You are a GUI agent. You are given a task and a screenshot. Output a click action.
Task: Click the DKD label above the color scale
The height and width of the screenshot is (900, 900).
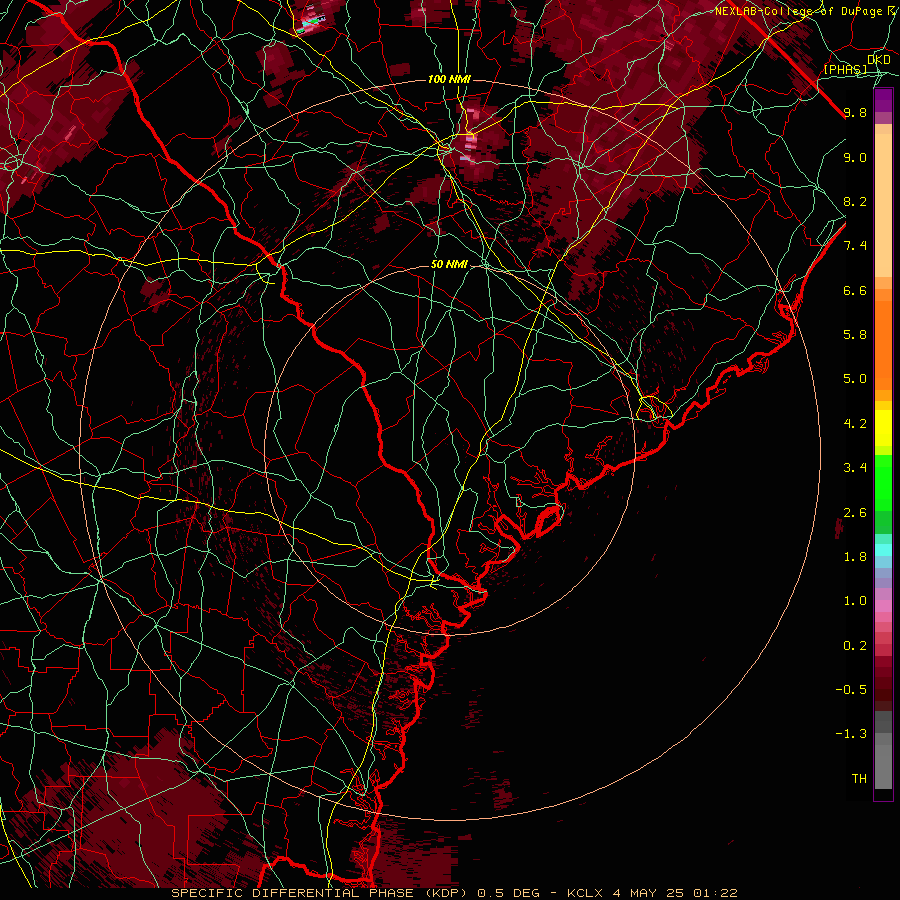pos(879,60)
